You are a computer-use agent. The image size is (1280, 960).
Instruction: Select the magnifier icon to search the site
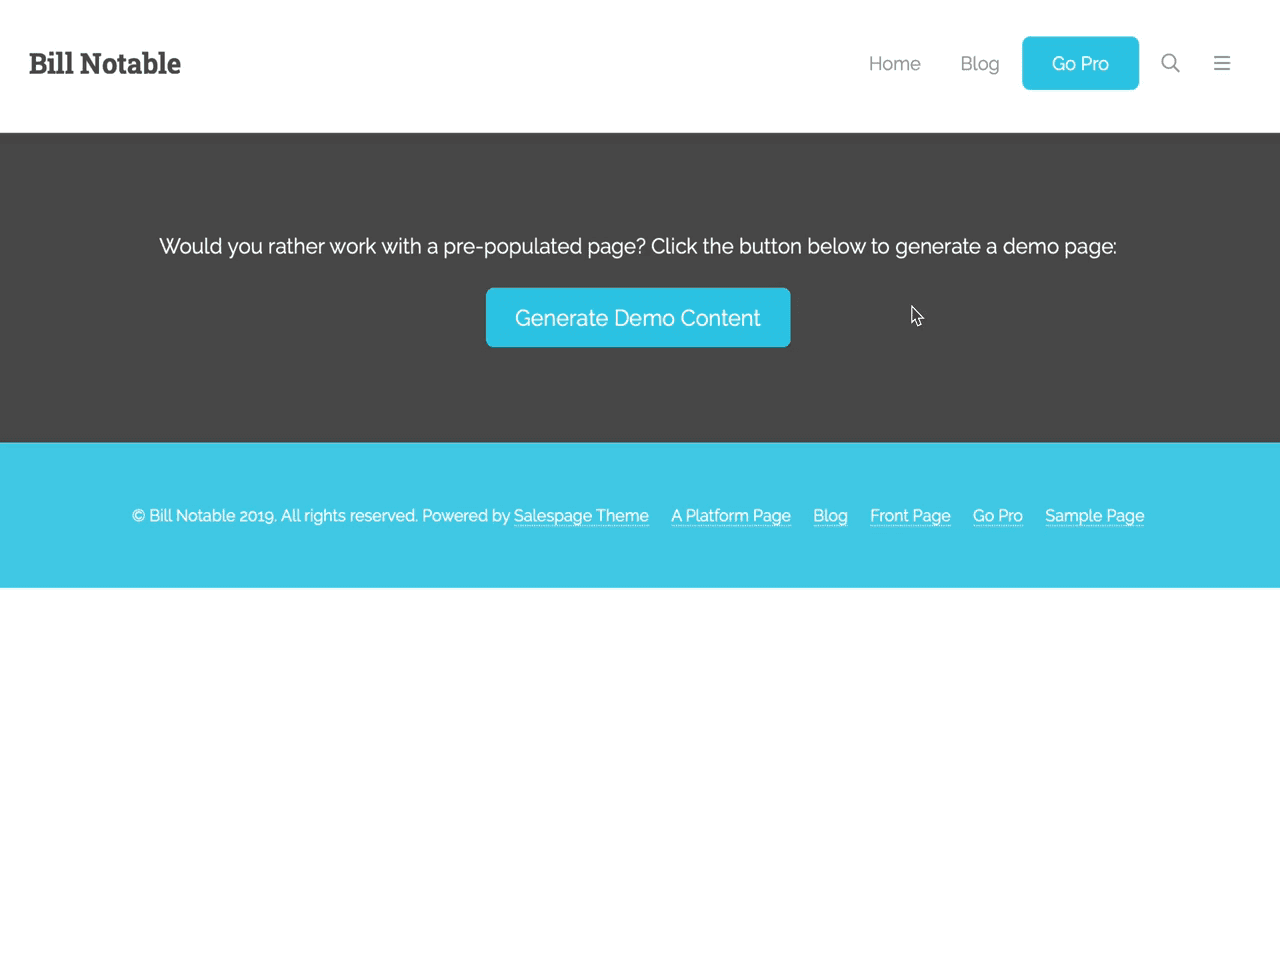1170,63
